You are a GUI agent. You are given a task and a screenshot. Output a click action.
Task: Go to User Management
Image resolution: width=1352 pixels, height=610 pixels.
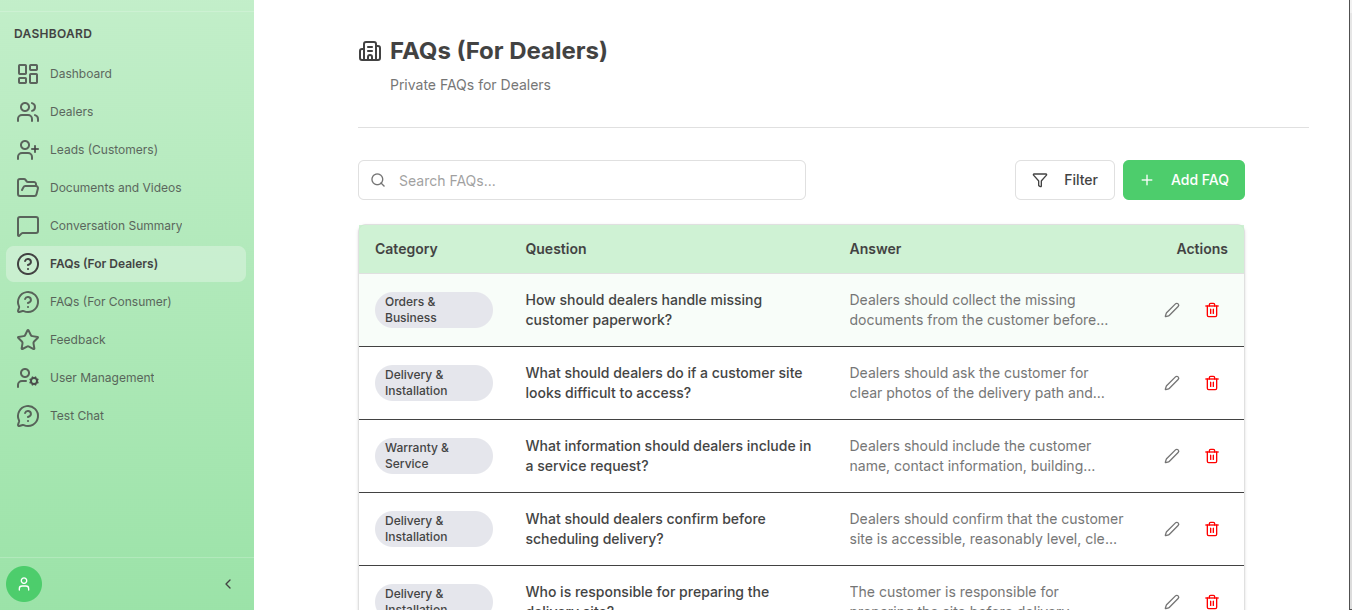126,378
